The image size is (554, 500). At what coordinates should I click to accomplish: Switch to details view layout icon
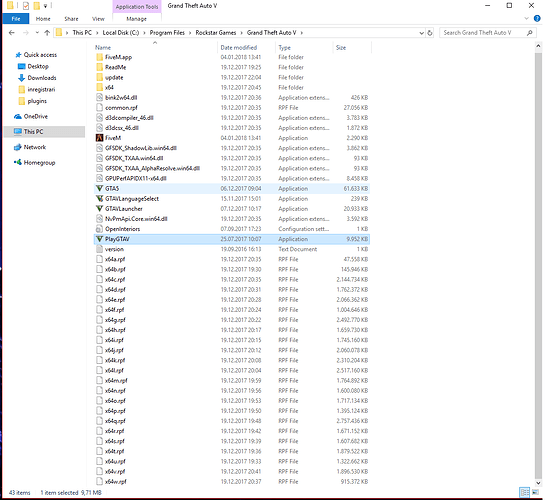(524, 492)
